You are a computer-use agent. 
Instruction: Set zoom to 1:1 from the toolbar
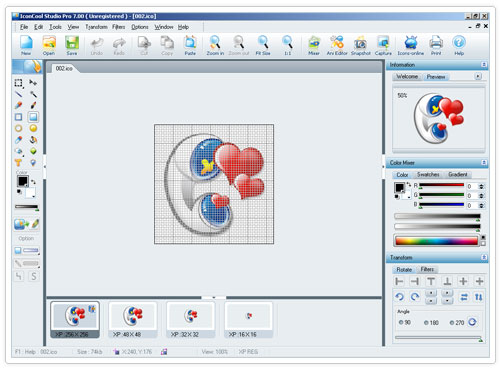[287, 45]
